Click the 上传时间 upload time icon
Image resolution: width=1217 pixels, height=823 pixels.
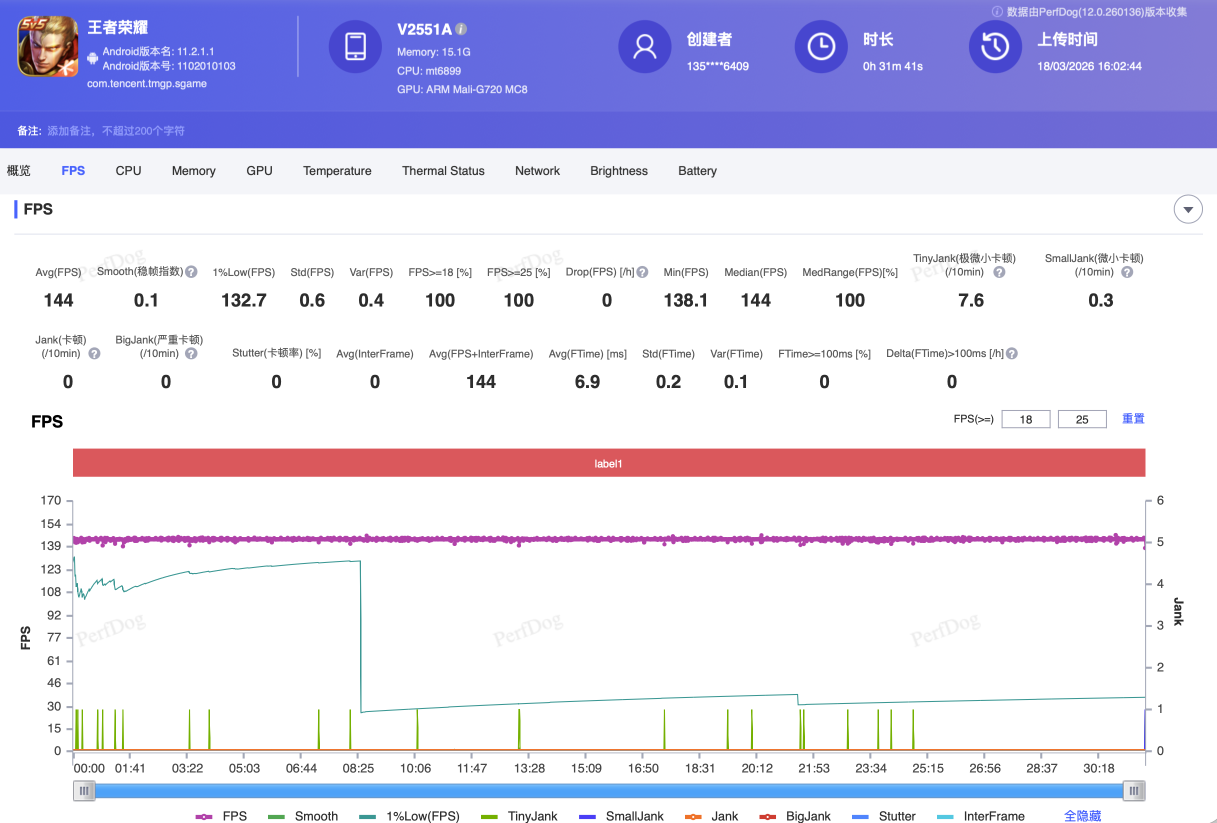pyautogui.click(x=995, y=46)
